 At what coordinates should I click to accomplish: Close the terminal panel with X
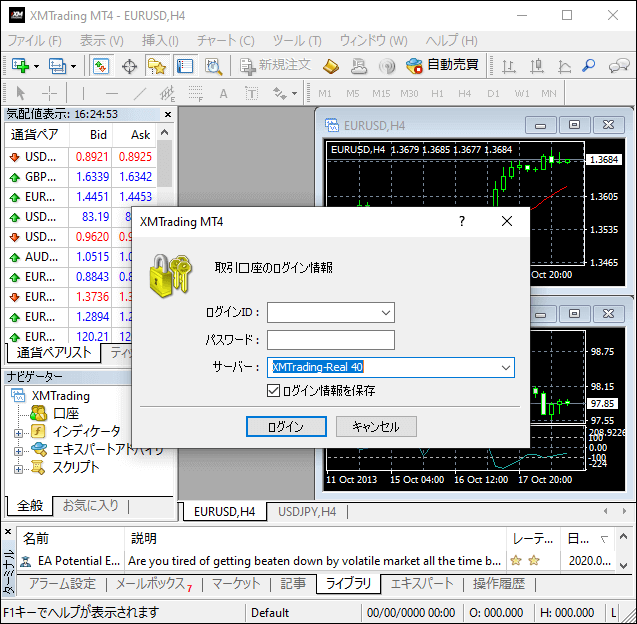(8, 531)
